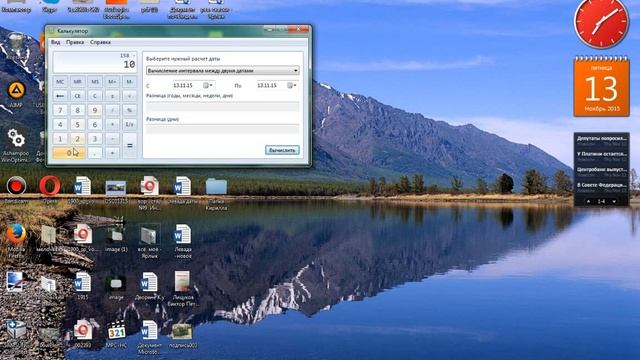Click the digit 3 key

point(95,139)
